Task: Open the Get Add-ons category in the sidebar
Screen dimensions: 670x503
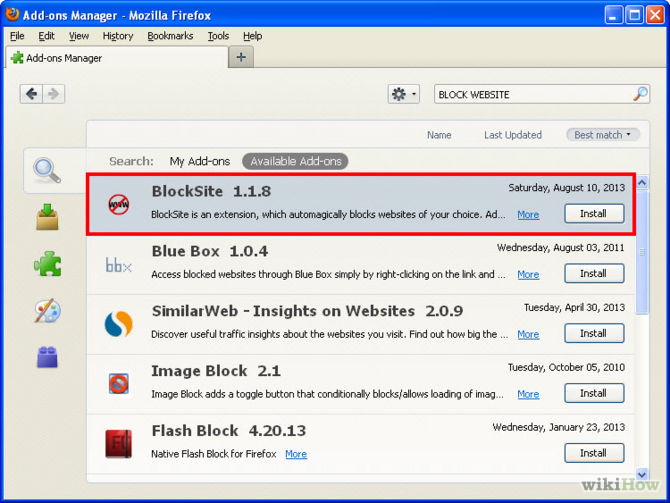Action: pos(47,217)
